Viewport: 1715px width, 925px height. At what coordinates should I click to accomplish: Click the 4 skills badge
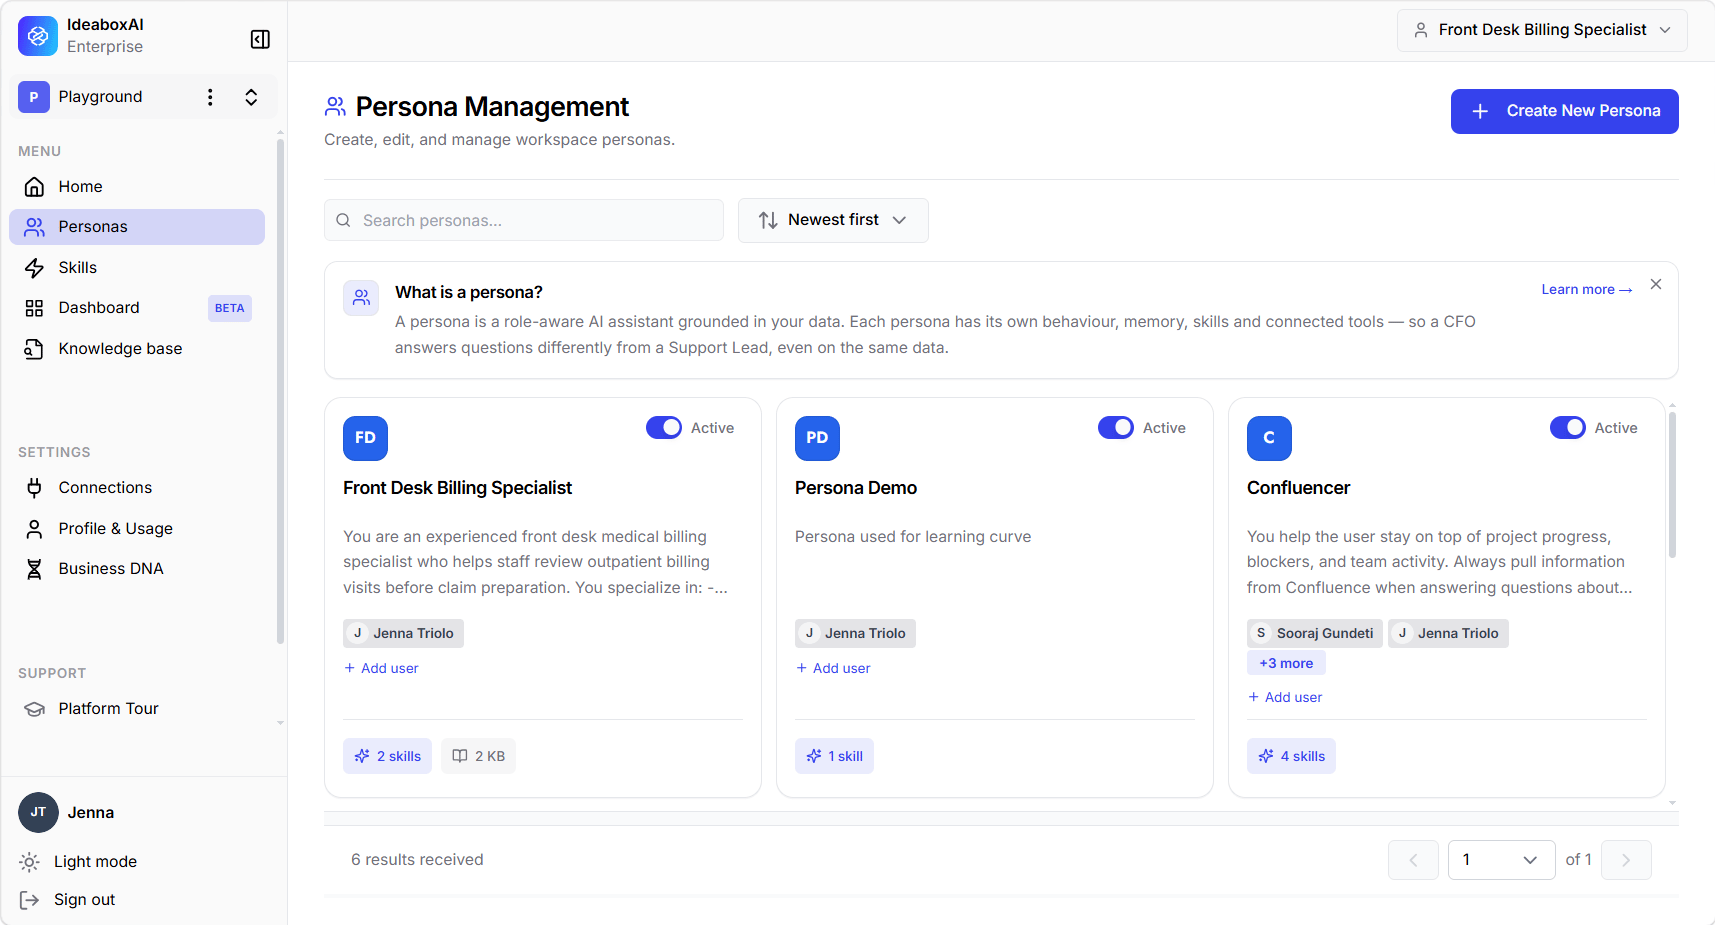[x=1291, y=756]
